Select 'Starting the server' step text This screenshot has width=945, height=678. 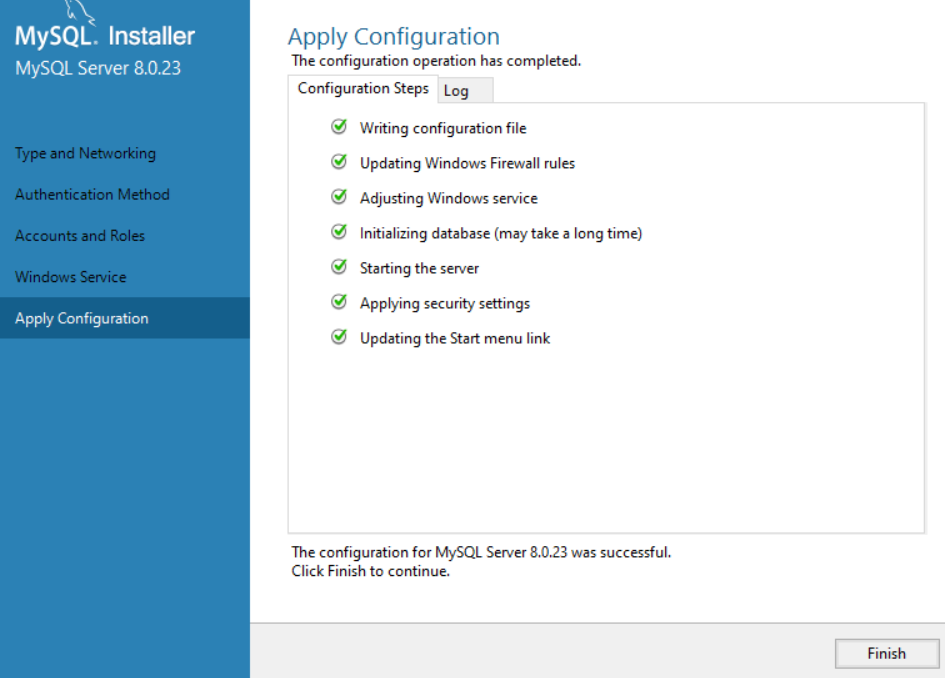tap(419, 268)
